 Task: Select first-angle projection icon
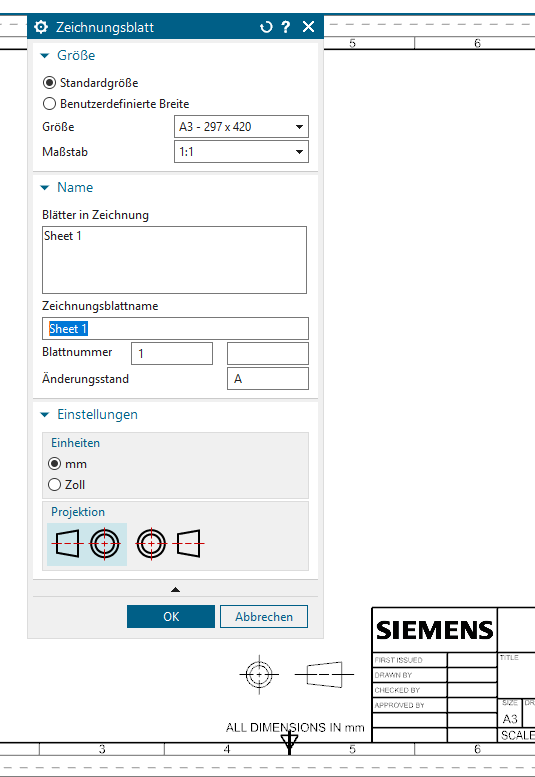coord(87,544)
